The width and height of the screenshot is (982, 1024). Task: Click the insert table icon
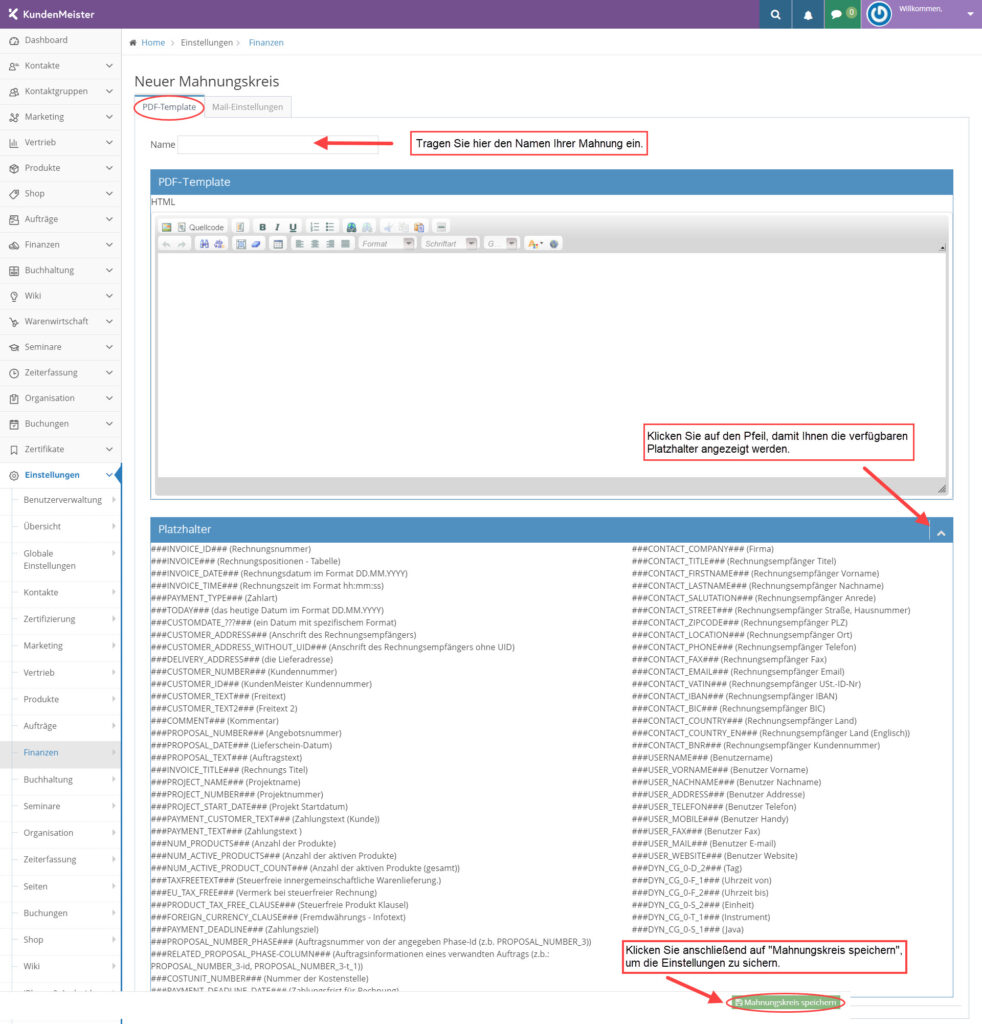click(x=278, y=243)
